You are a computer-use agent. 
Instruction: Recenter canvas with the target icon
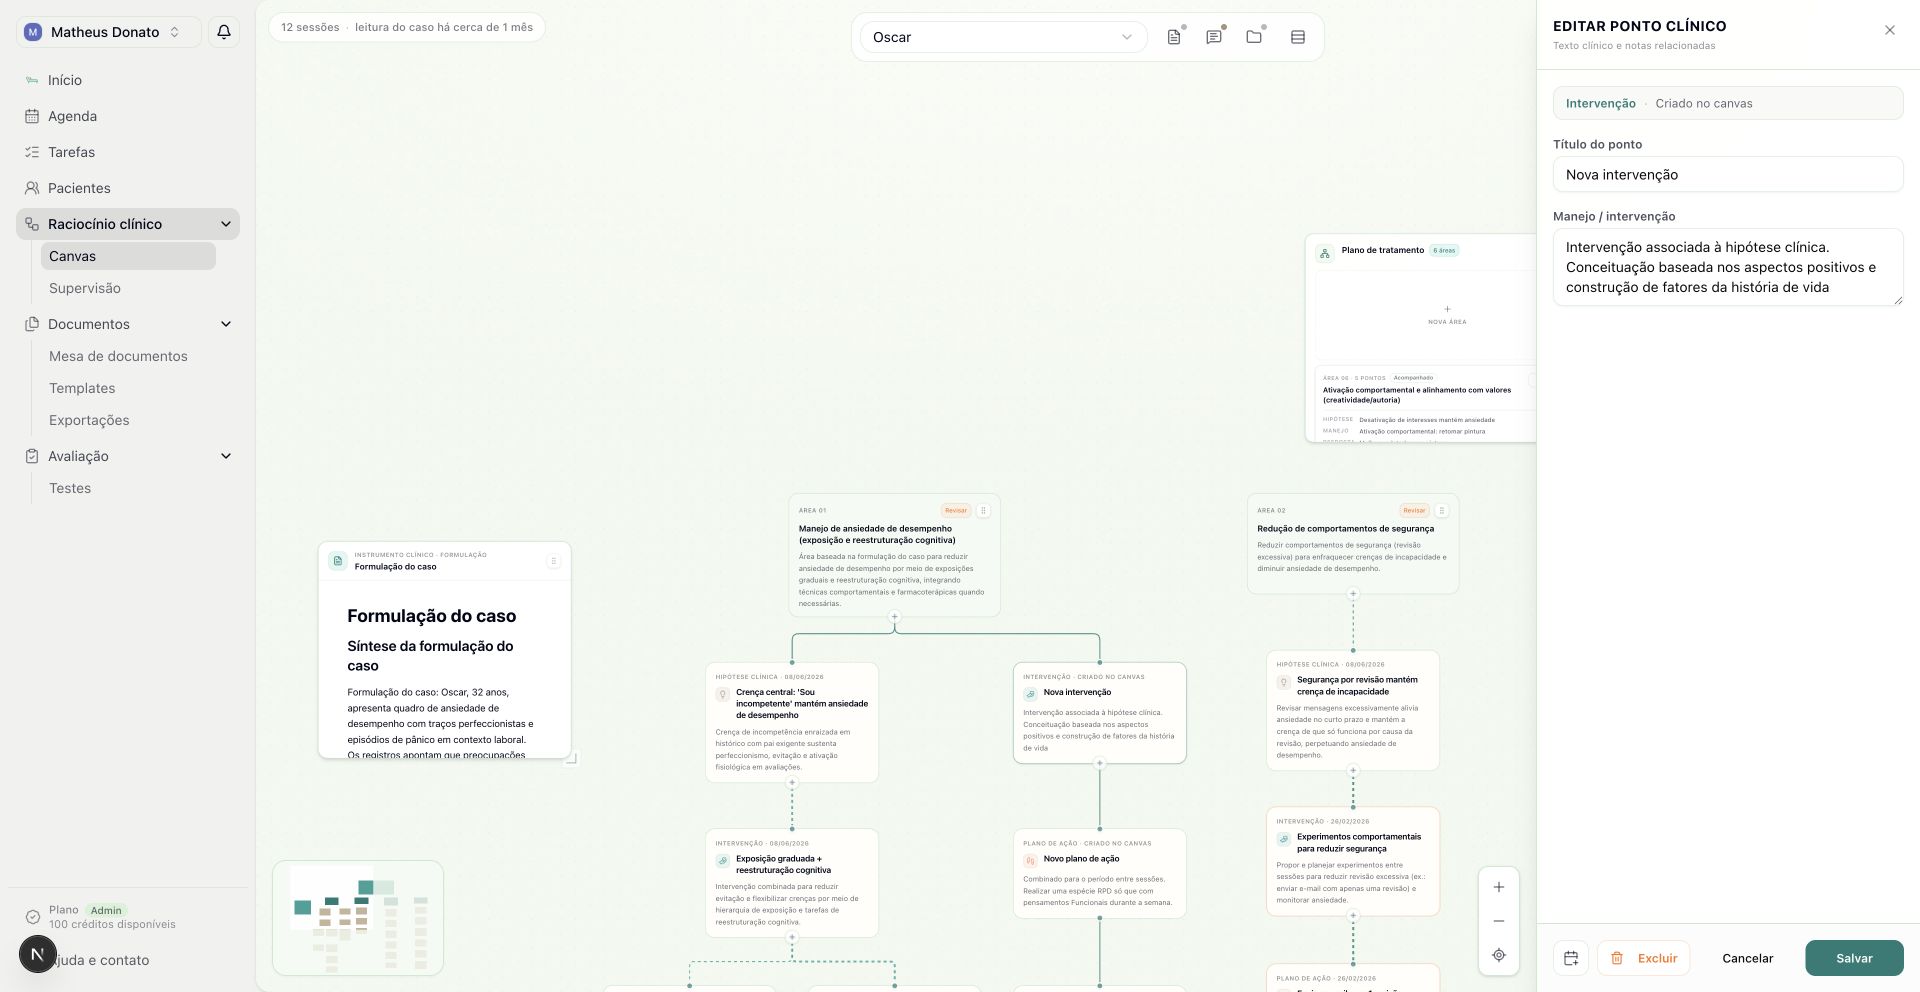coord(1499,955)
